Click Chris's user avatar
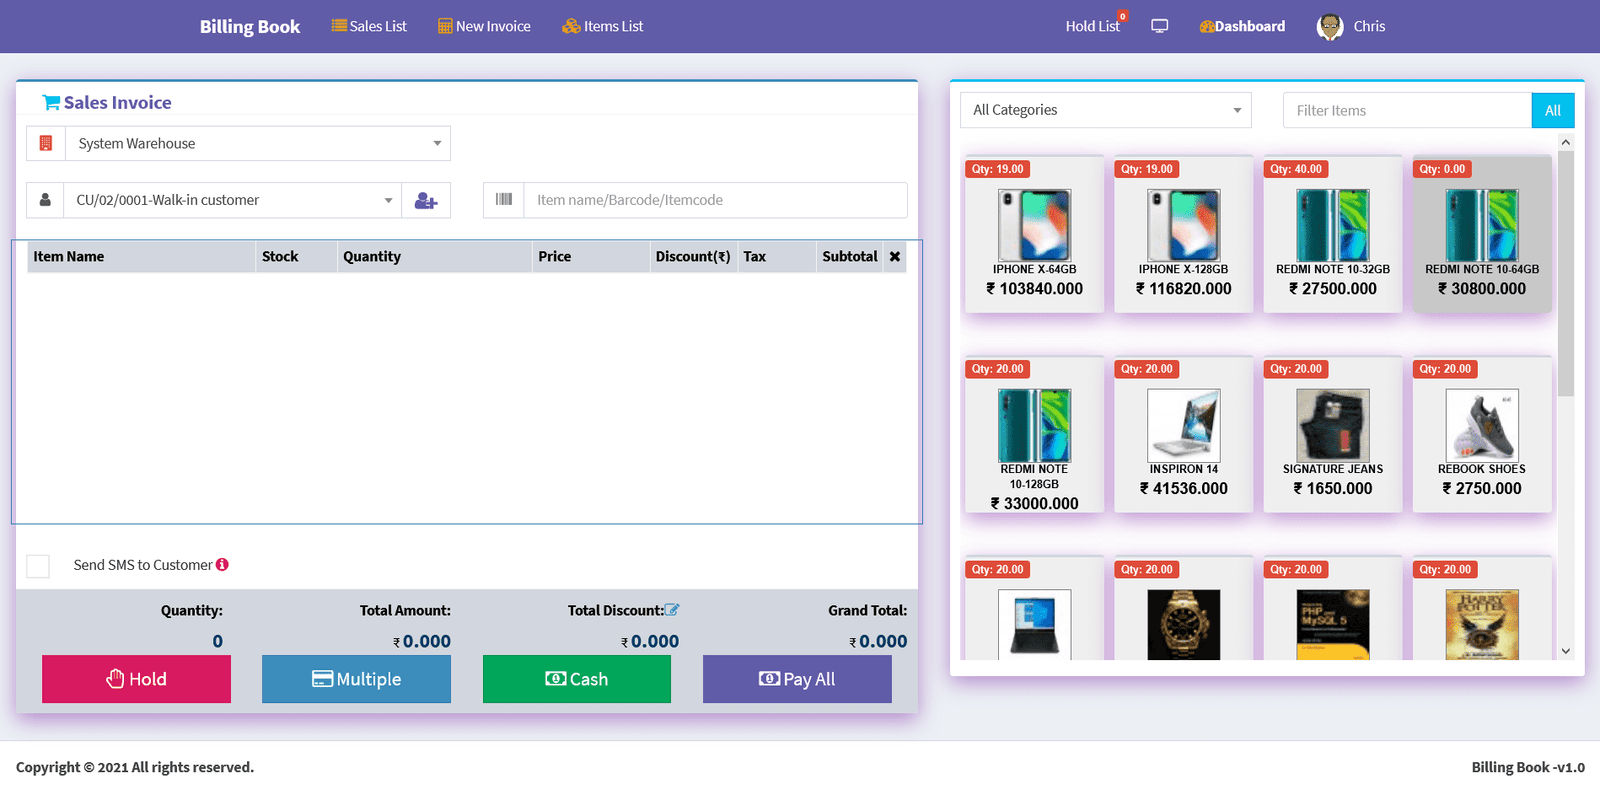The height and width of the screenshot is (790, 1600). point(1330,27)
